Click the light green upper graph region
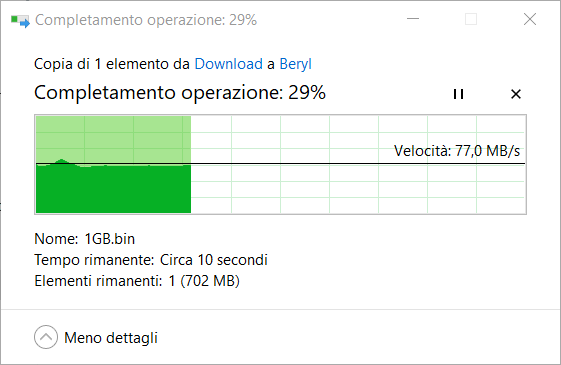The height and width of the screenshot is (365, 561). tap(113, 138)
